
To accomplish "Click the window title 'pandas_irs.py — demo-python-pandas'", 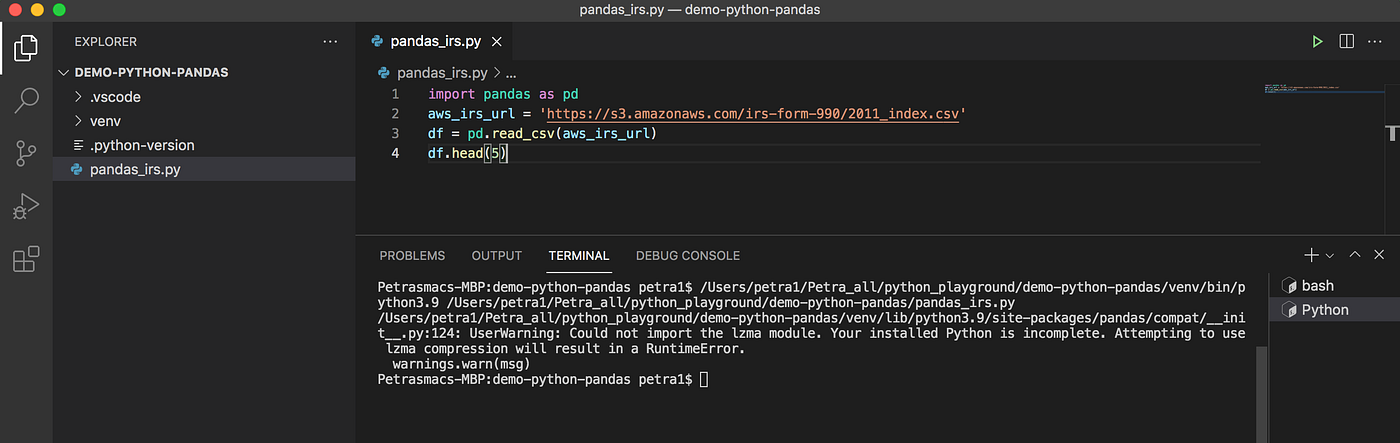I will pos(700,10).
